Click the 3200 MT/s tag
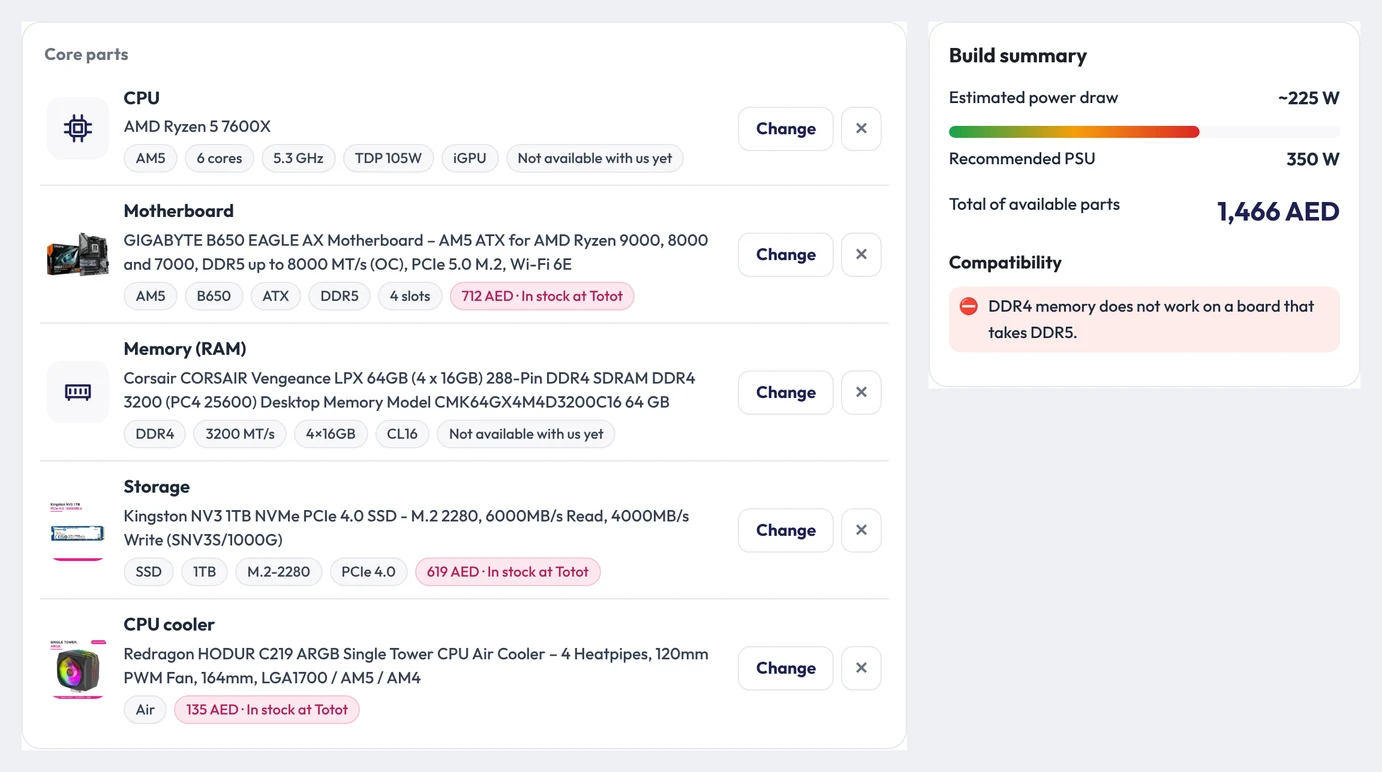The image size is (1382, 772). (240, 434)
